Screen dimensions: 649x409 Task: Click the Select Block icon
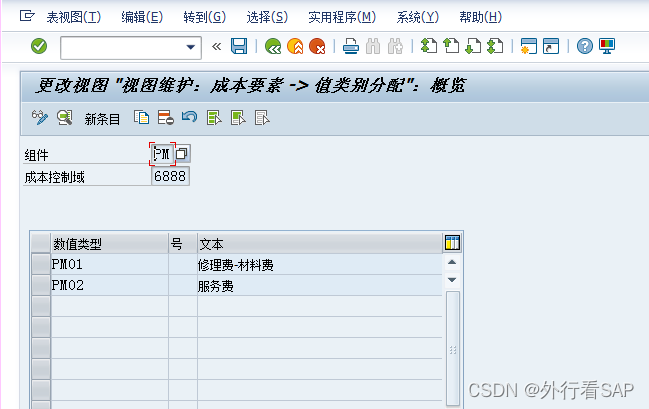tap(238, 118)
